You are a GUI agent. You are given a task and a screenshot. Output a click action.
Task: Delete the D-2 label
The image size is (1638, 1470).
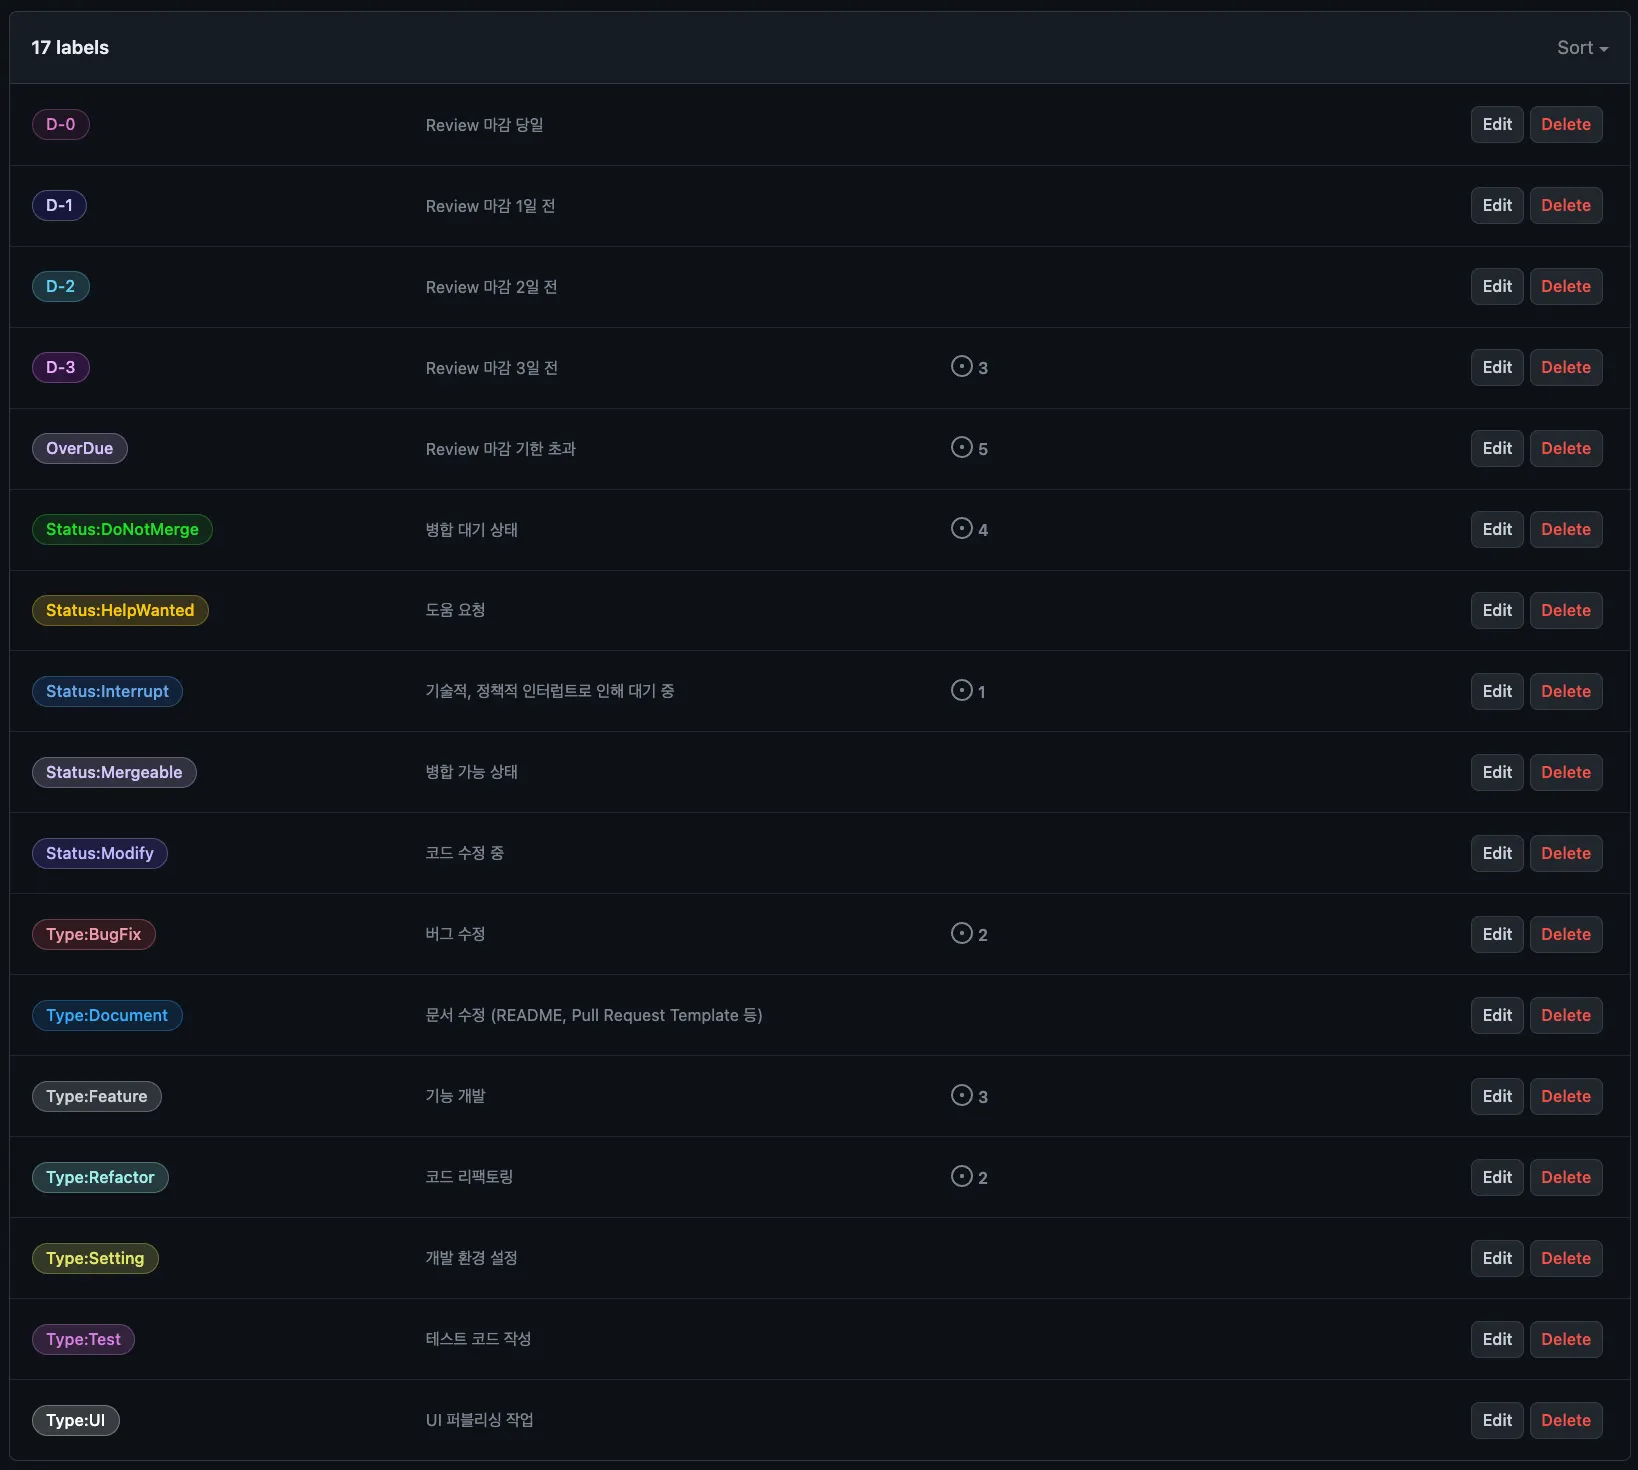(x=1566, y=287)
